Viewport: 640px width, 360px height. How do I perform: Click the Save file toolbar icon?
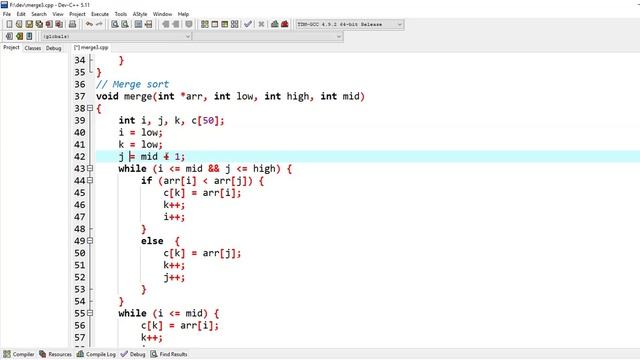pos(29,24)
